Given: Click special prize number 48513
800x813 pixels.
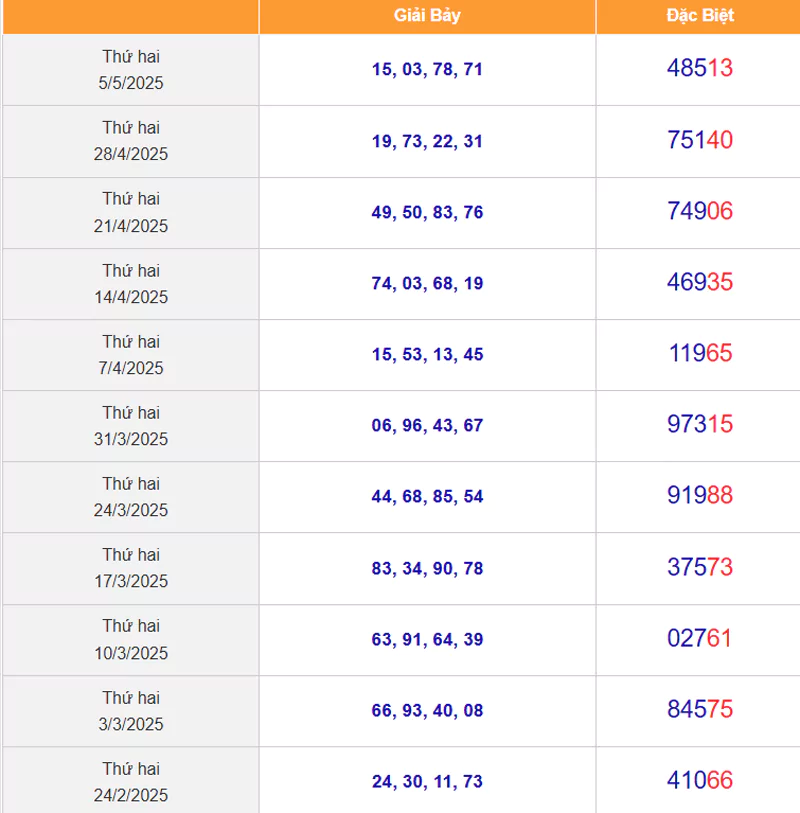Looking at the screenshot, I should (699, 69).
